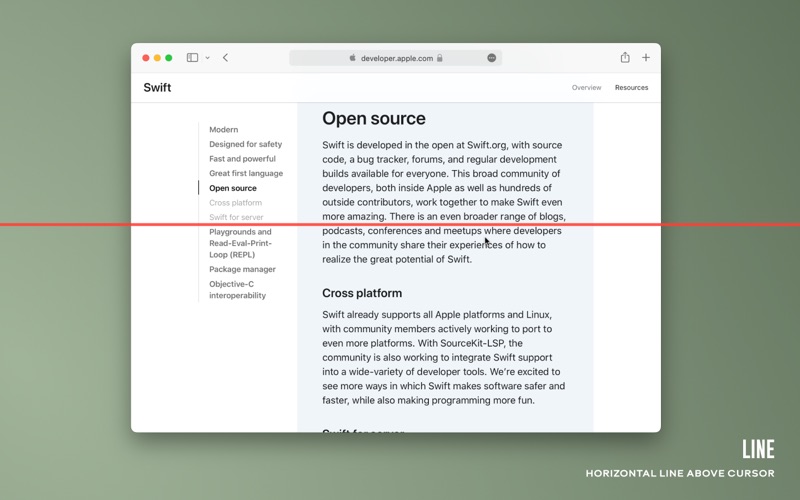Screen dimensions: 800x500
Task: Select Open source in the sidebar
Action: click(233, 188)
